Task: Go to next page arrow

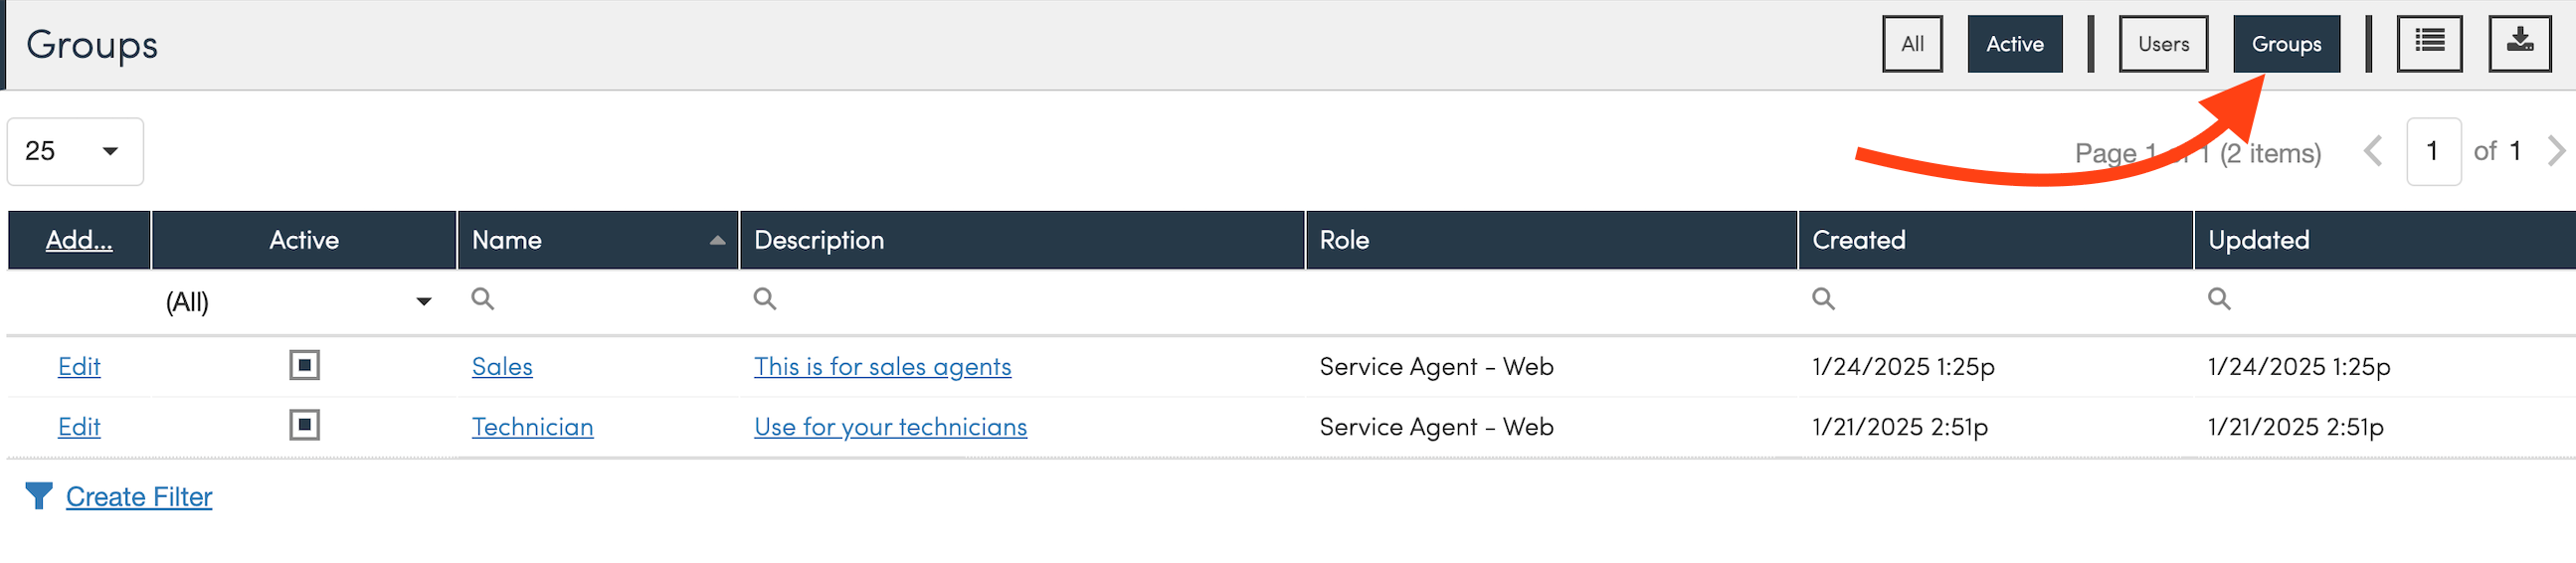Action: pos(2556,151)
